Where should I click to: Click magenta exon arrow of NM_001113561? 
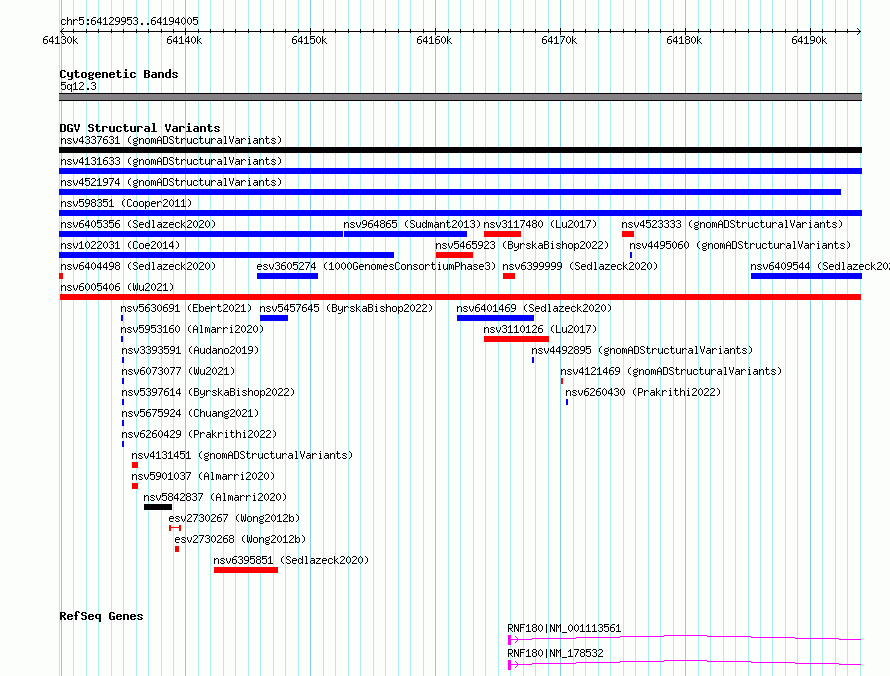[x=513, y=640]
